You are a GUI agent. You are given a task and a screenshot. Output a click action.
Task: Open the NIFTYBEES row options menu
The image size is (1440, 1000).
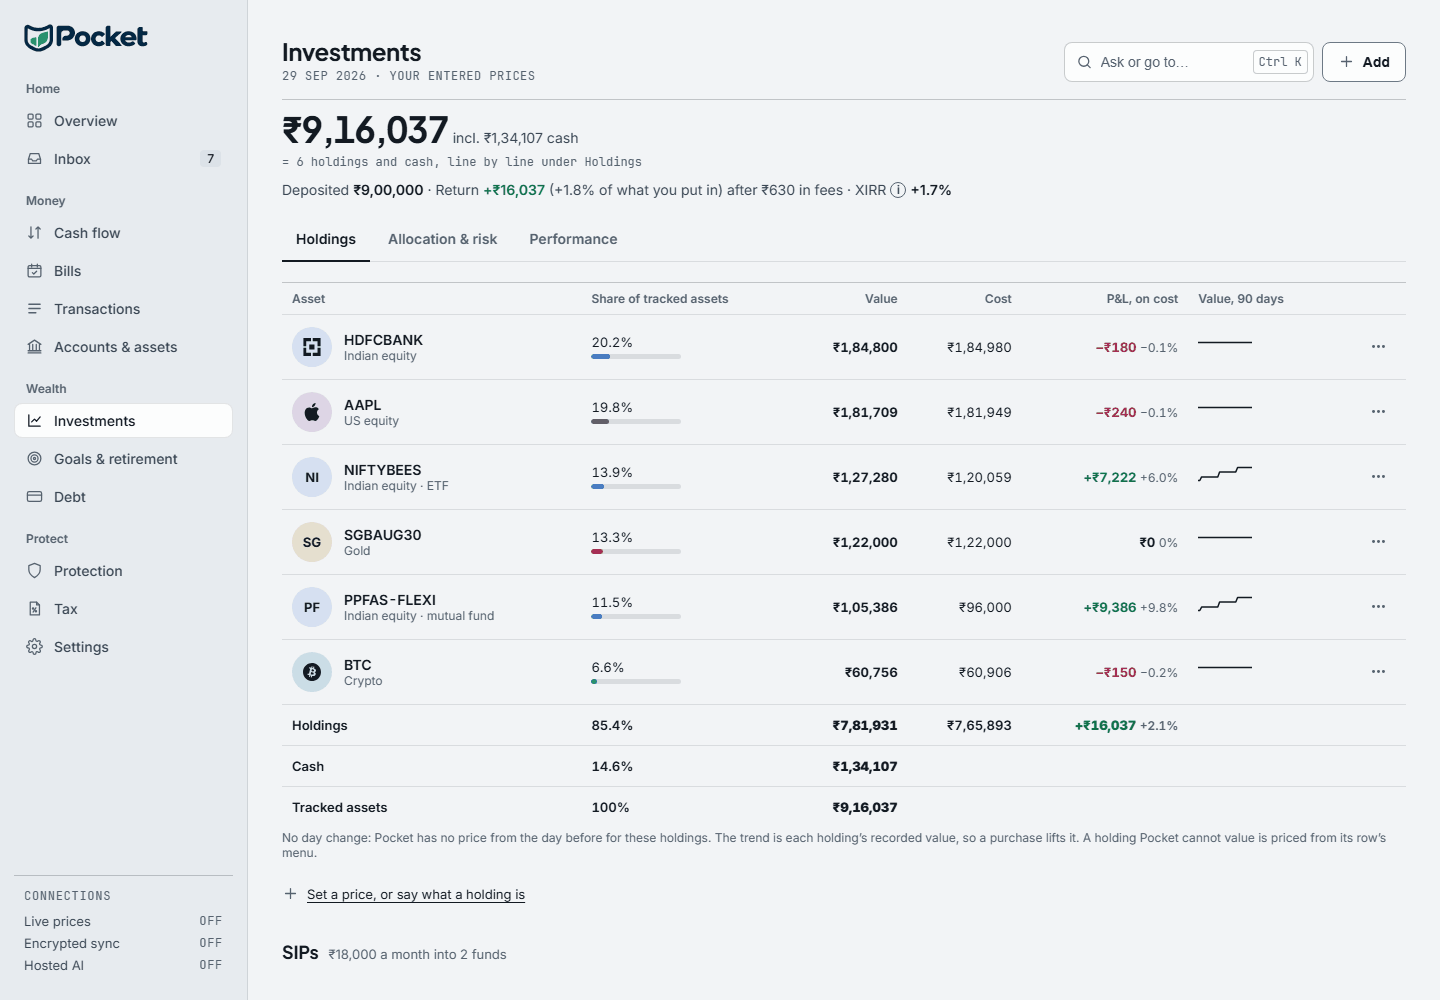(x=1378, y=477)
